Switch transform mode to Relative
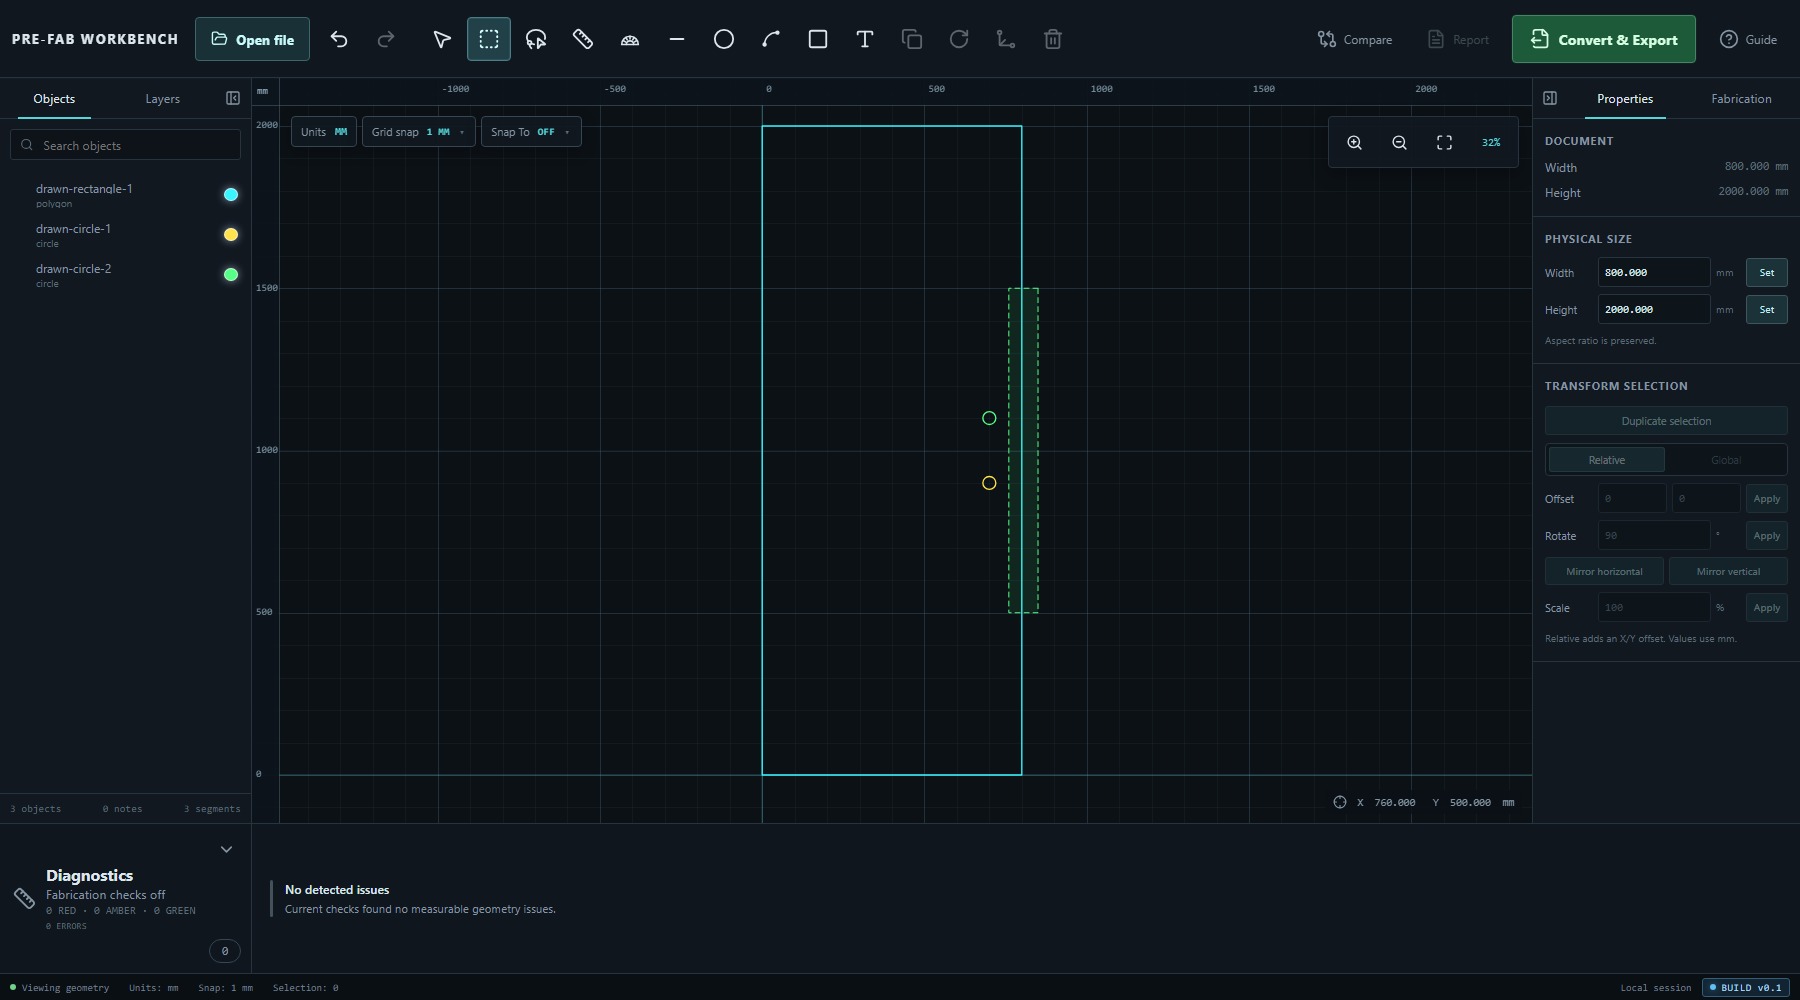 click(1607, 460)
